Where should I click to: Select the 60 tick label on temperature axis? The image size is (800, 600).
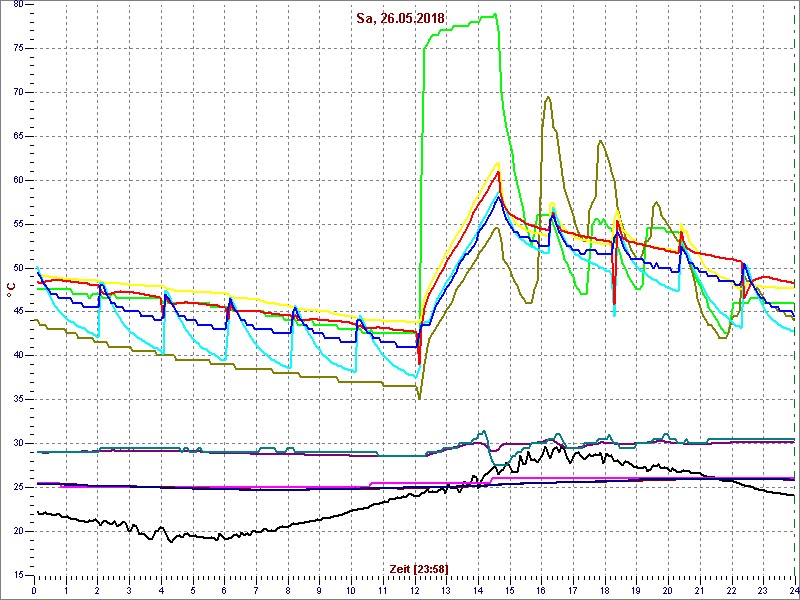point(18,180)
